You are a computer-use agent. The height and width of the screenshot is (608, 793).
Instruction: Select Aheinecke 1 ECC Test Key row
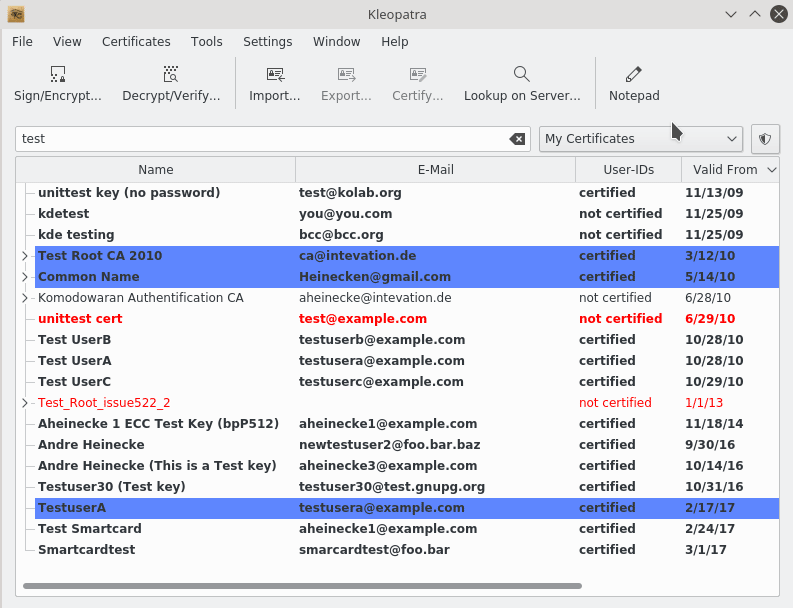407,424
